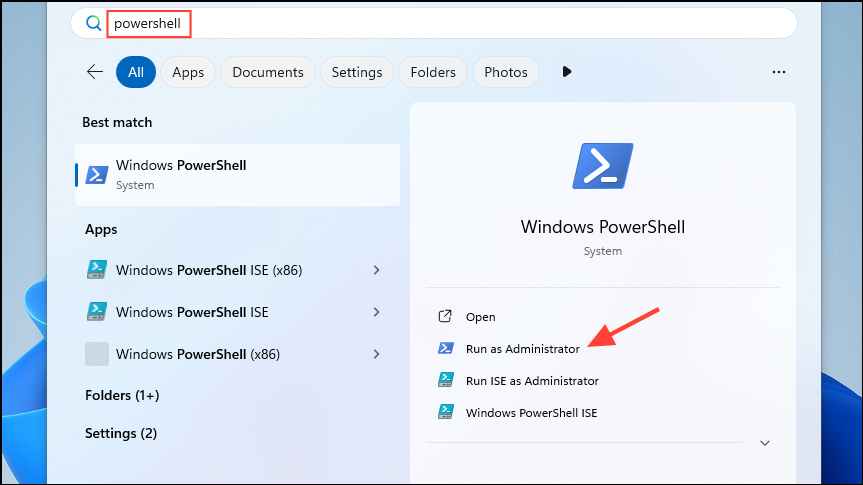Choose Open in the preview pane
The height and width of the screenshot is (485, 863).
(480, 317)
